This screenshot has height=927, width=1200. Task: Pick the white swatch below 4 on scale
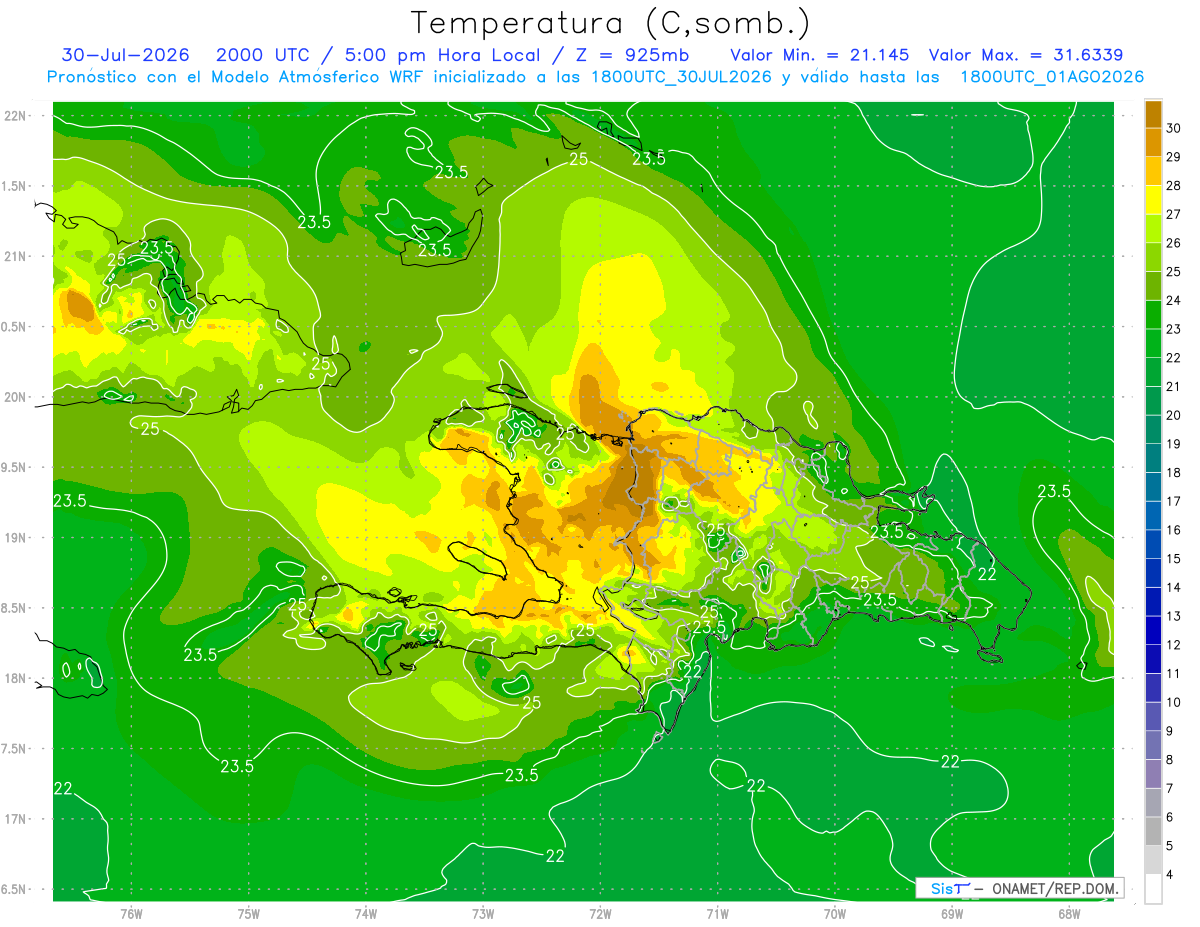[1153, 889]
